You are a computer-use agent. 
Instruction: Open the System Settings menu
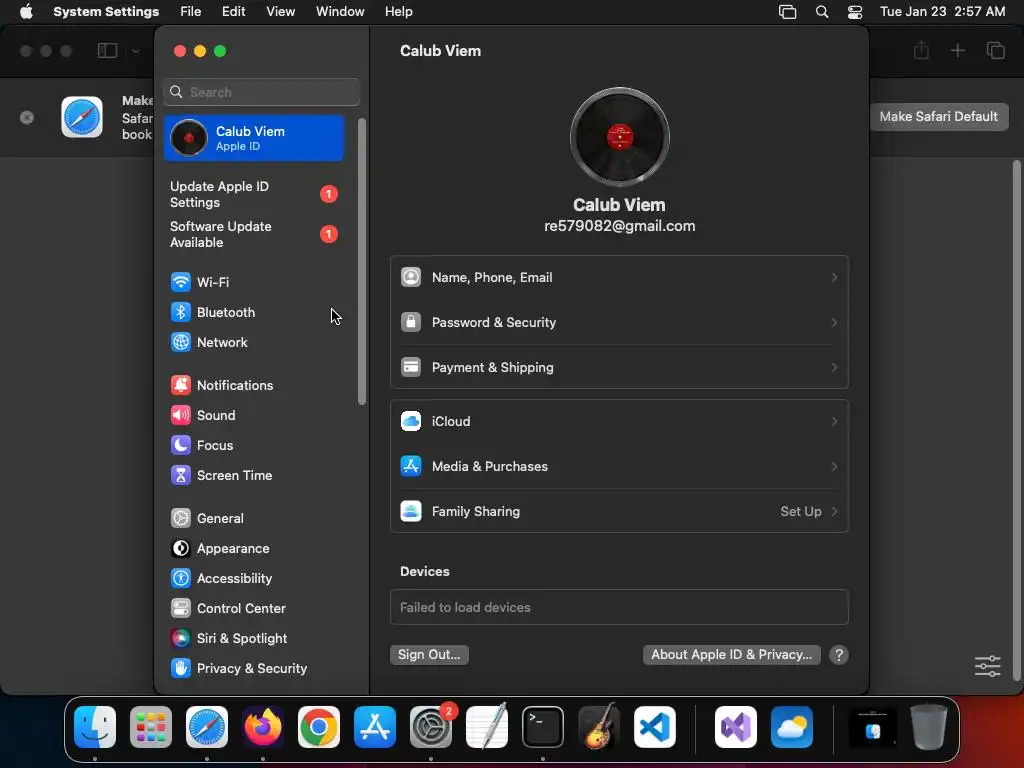[x=106, y=12]
